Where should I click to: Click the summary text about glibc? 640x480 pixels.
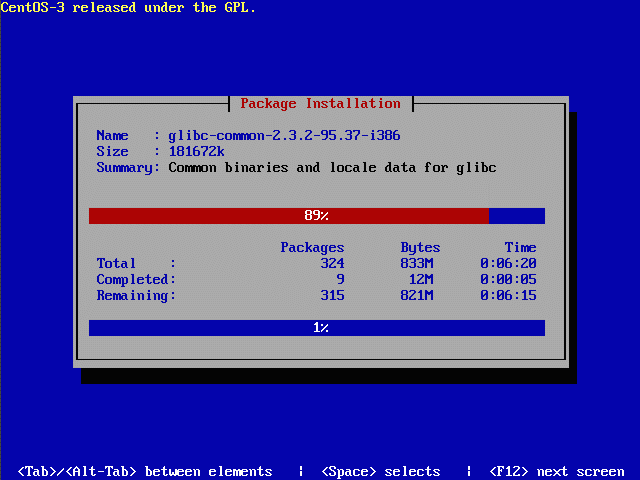332,167
